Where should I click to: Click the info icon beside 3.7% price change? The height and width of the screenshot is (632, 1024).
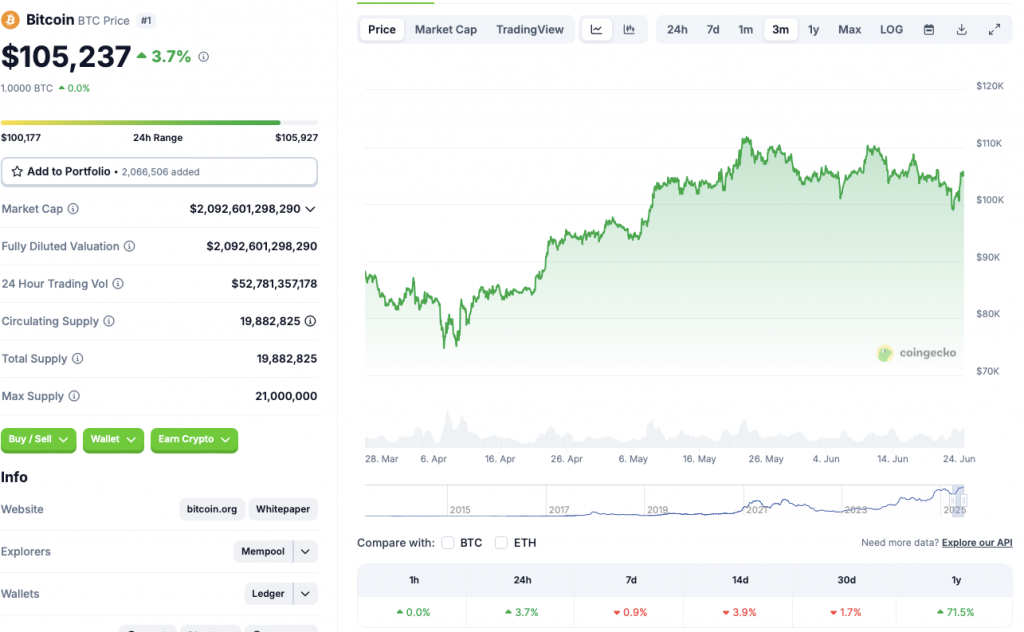point(204,57)
